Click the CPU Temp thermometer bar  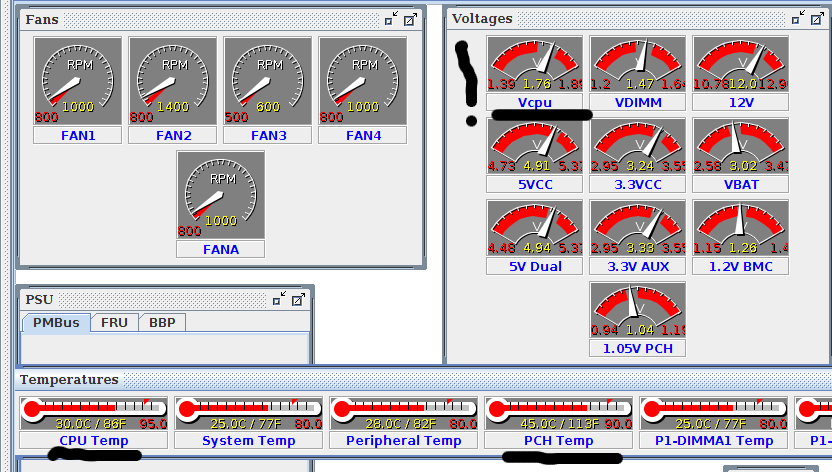tap(94, 413)
